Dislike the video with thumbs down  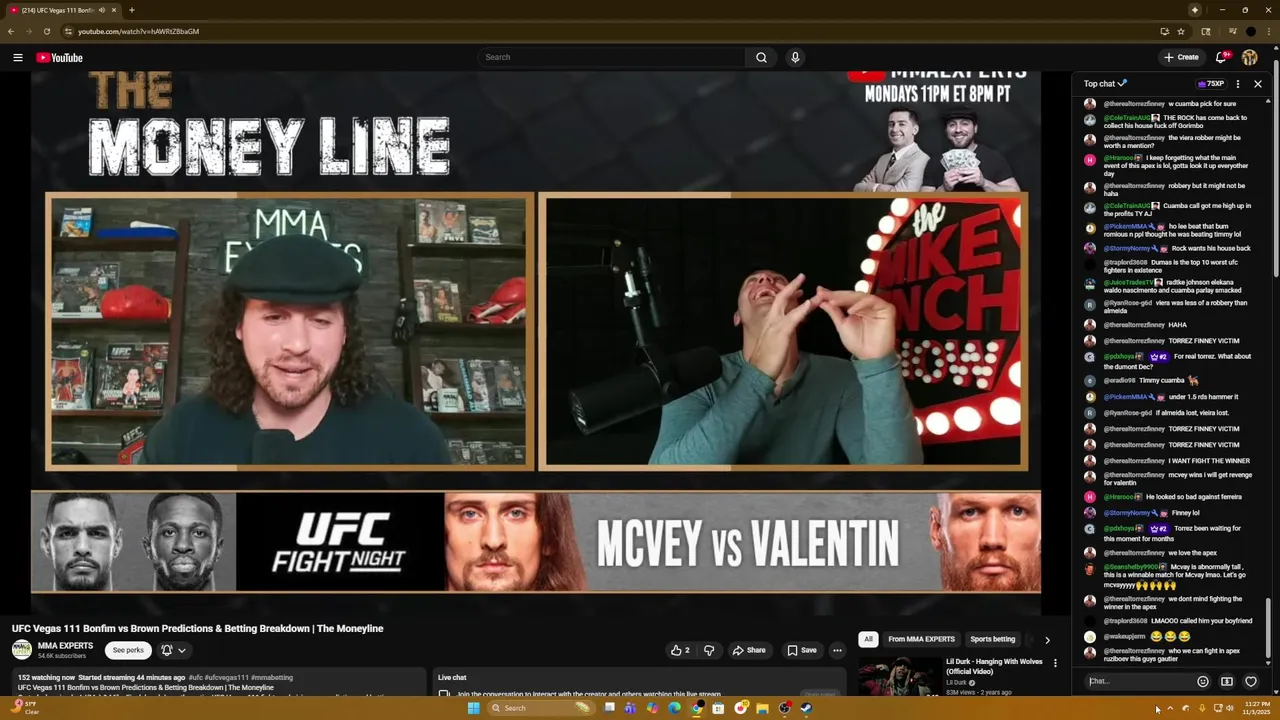click(709, 650)
